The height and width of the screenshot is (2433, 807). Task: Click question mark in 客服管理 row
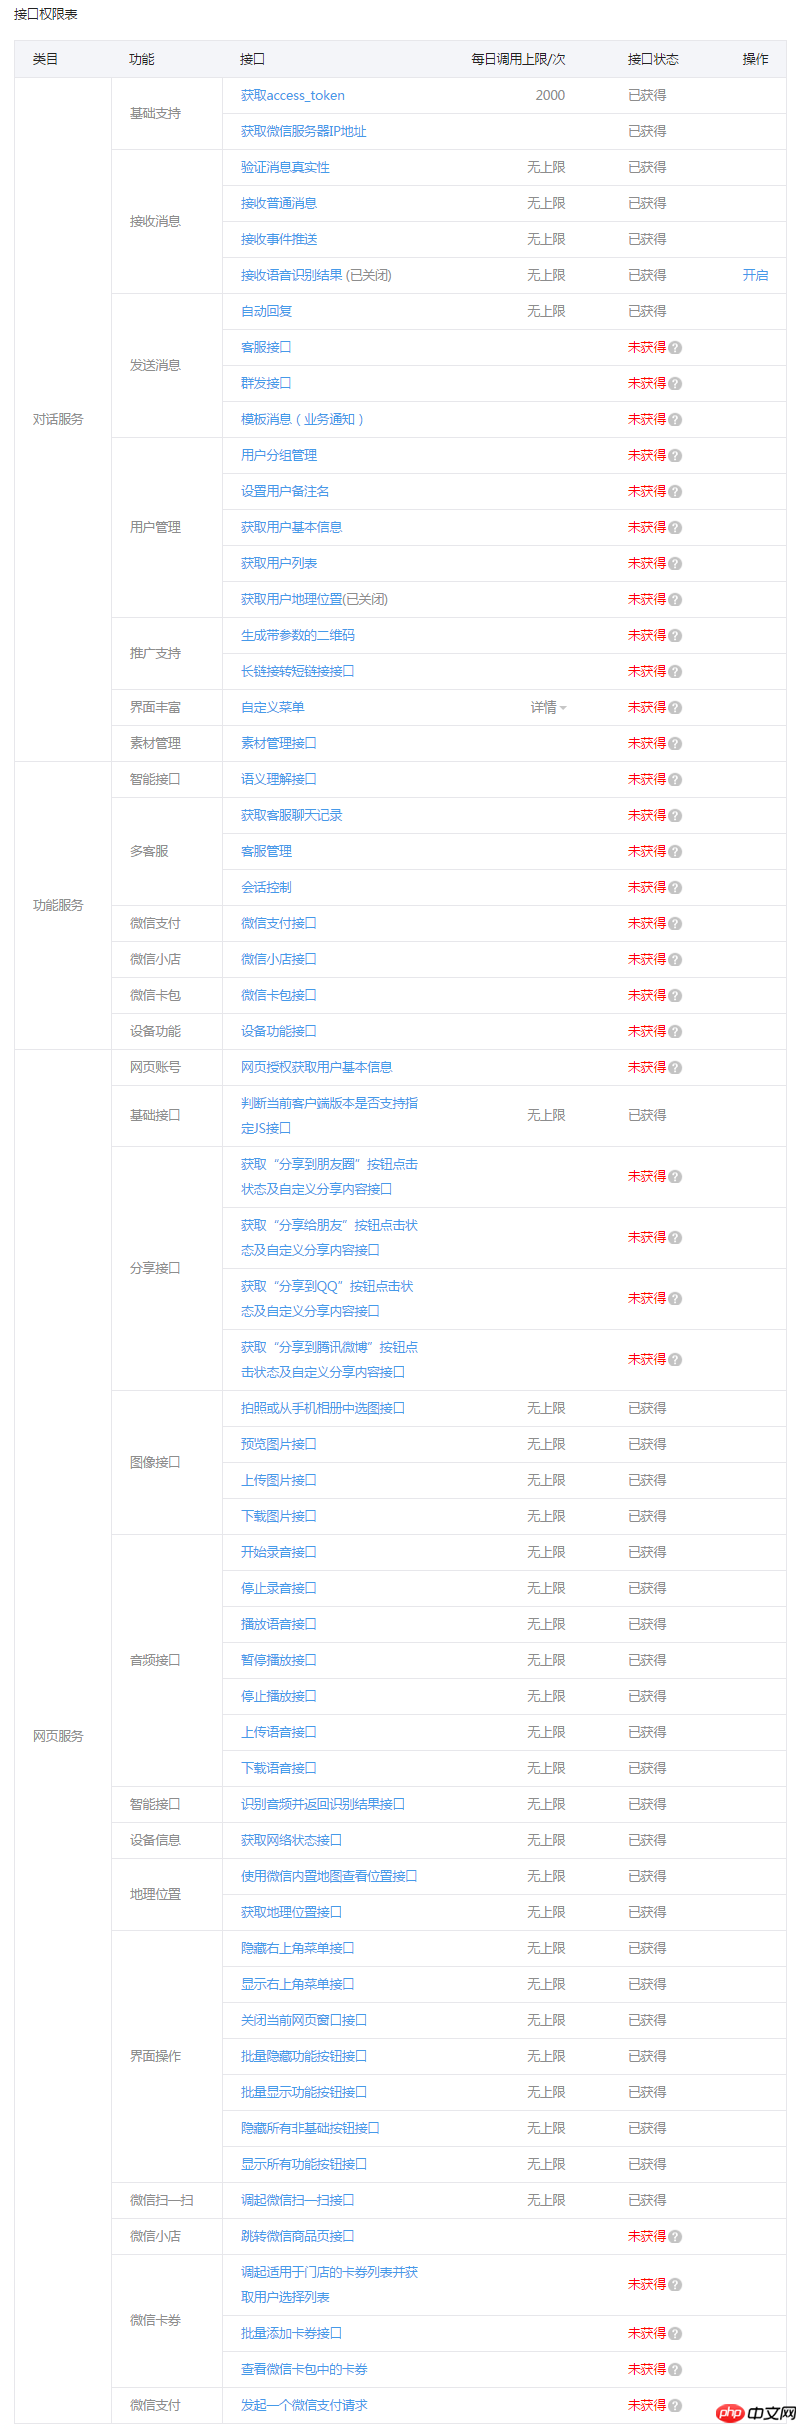coord(675,852)
